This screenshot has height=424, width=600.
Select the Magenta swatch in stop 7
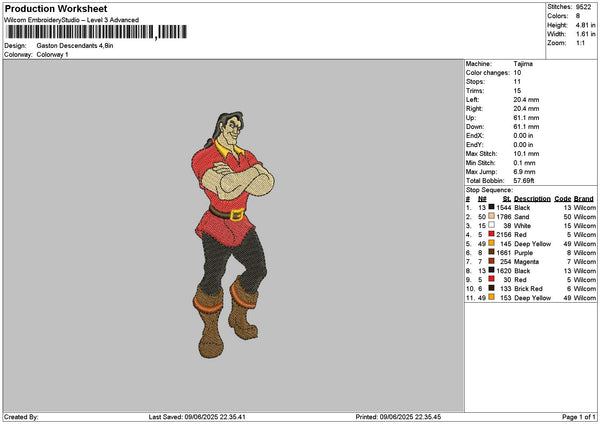point(491,261)
